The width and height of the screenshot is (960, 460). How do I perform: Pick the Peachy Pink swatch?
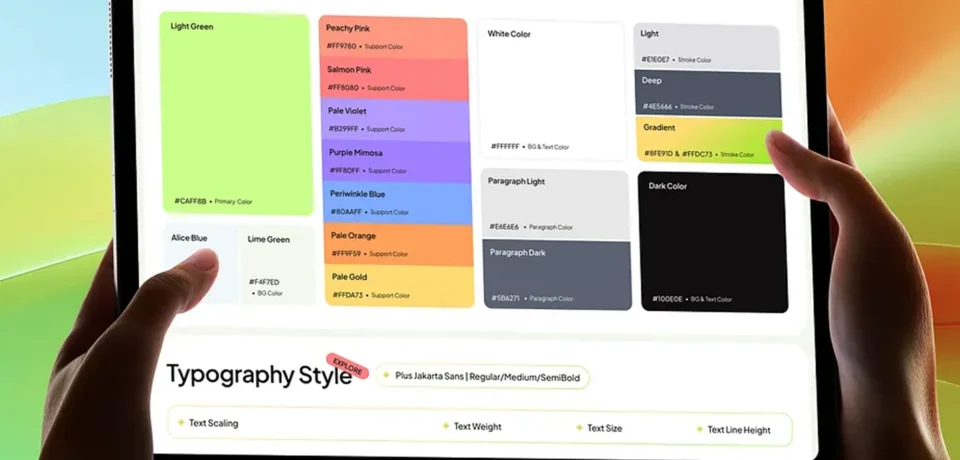click(x=394, y=38)
